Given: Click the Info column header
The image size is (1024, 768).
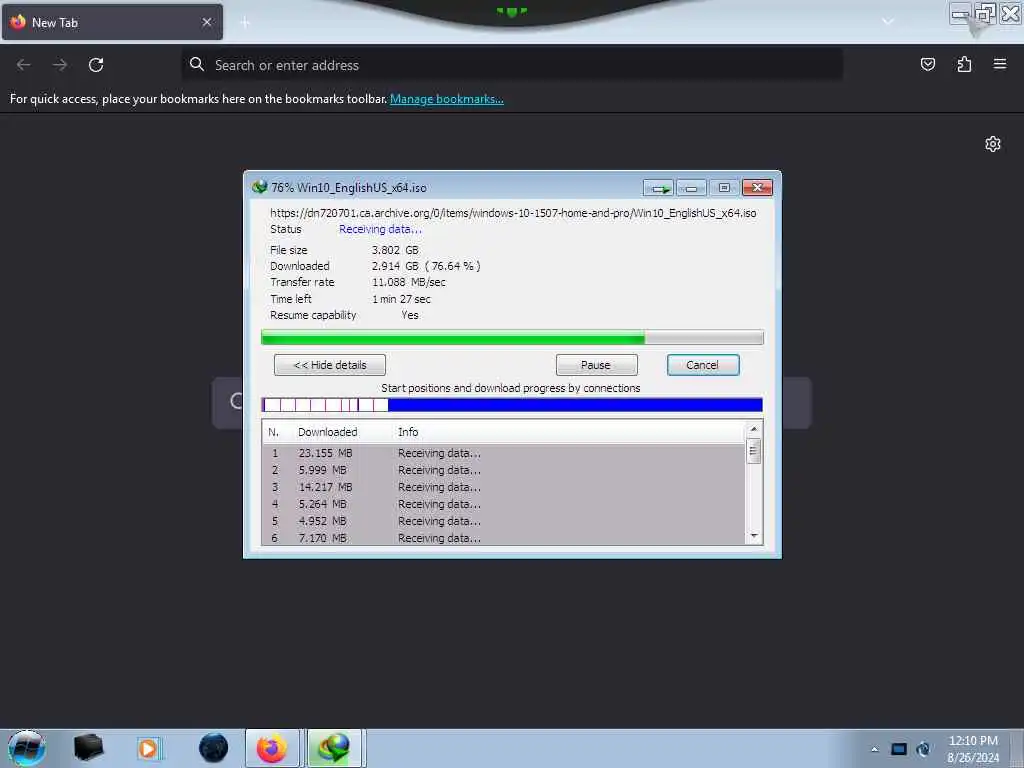Looking at the screenshot, I should point(408,432).
